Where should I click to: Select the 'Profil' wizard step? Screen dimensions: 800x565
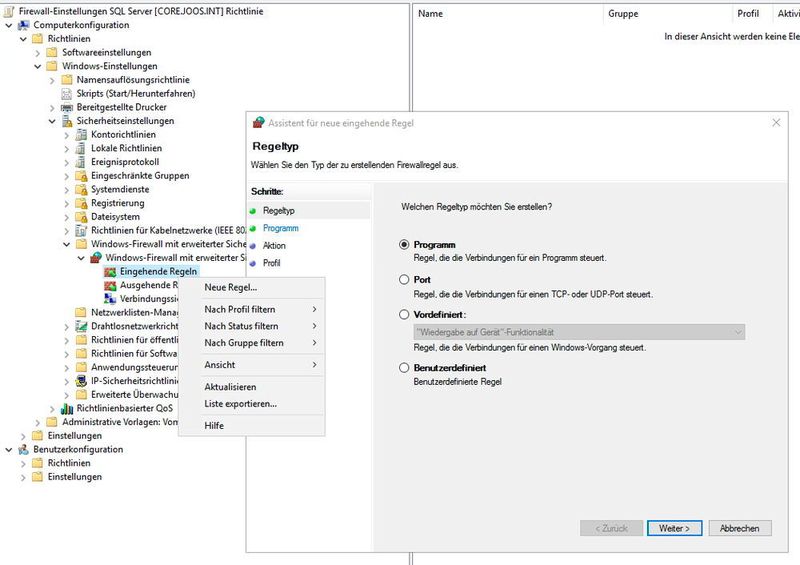click(271, 263)
